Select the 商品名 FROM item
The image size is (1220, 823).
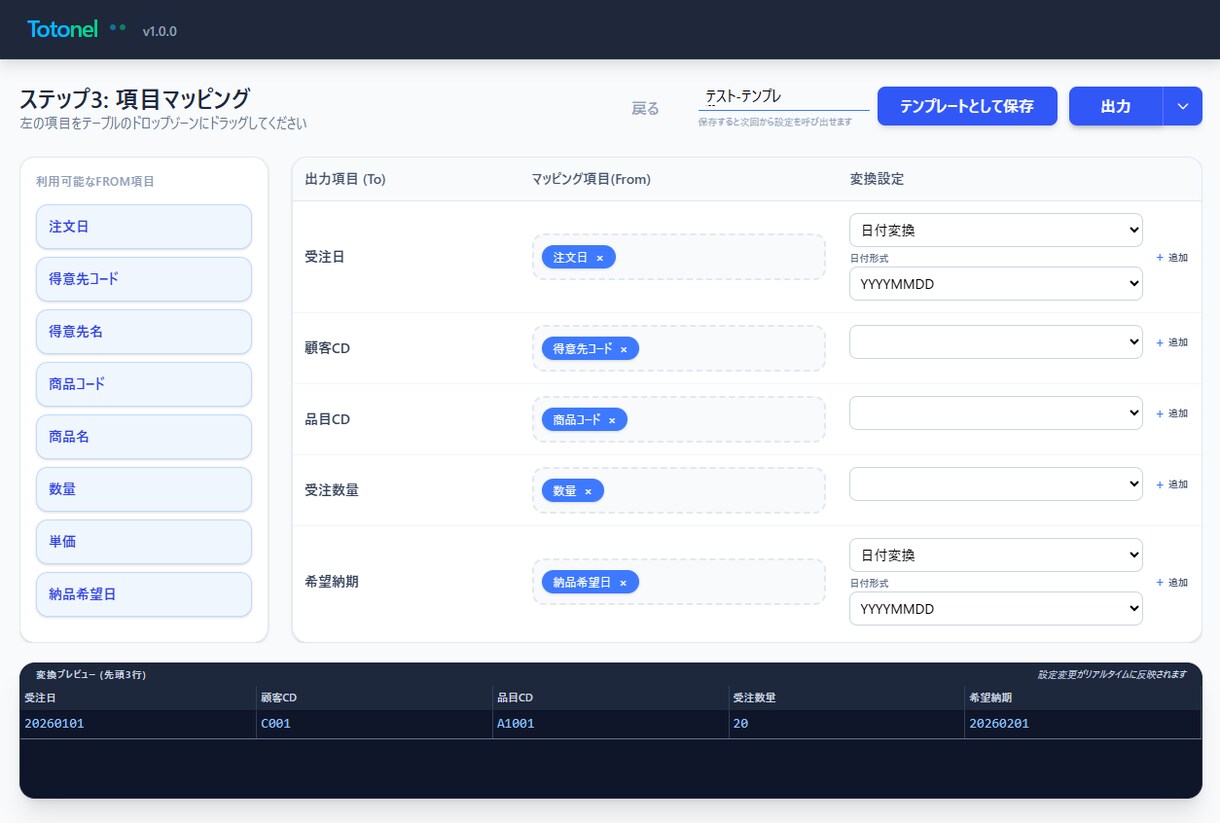click(144, 437)
